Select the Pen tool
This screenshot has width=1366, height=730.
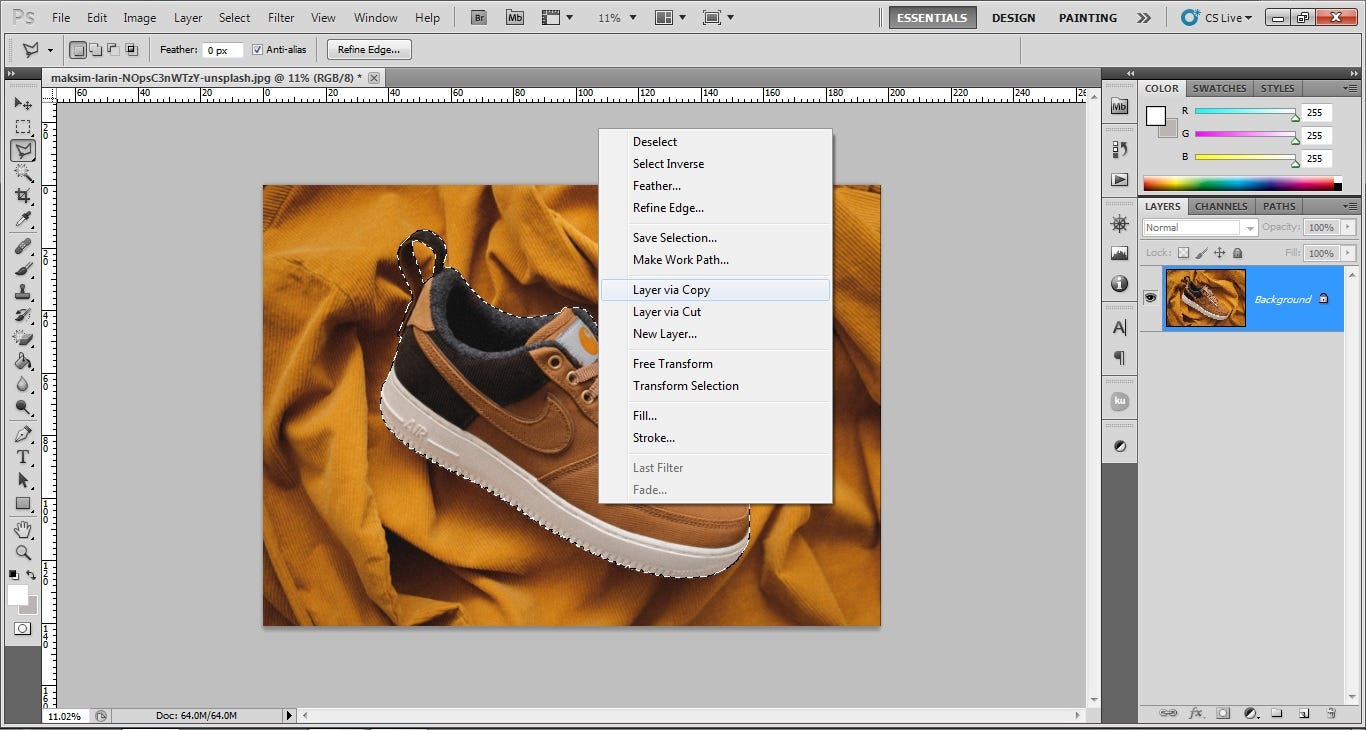click(x=23, y=434)
